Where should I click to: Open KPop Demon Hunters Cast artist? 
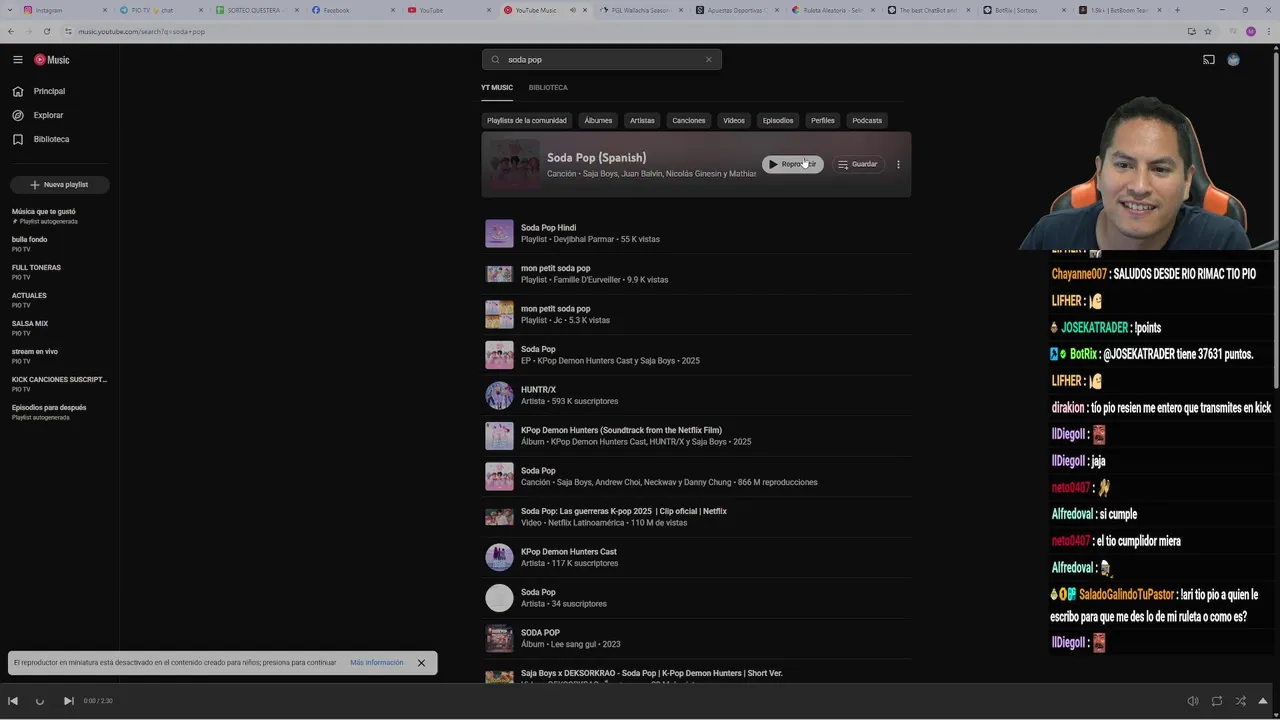click(x=696, y=558)
